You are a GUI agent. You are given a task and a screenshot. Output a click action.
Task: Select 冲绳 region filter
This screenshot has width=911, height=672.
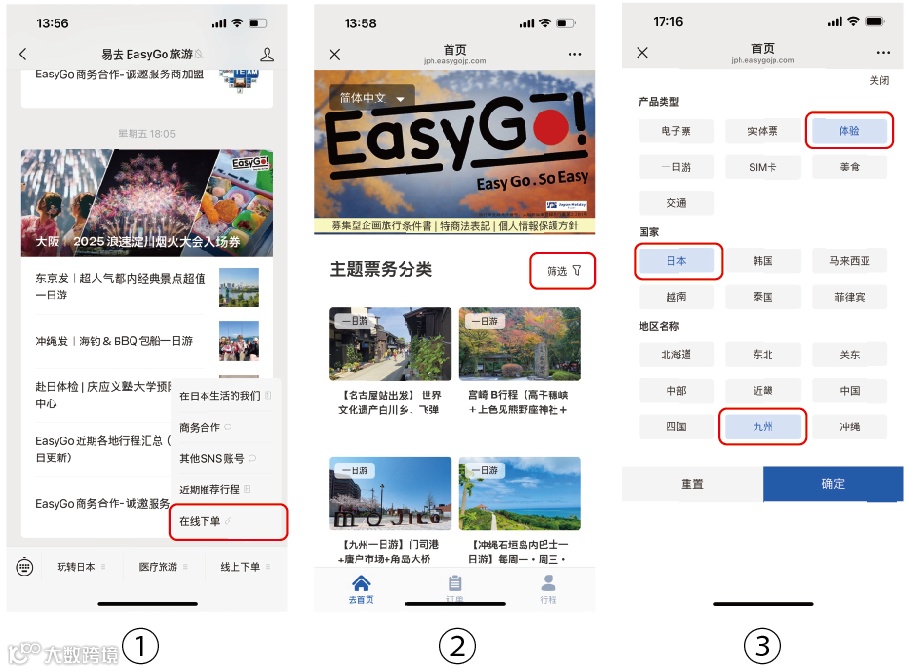click(x=849, y=427)
